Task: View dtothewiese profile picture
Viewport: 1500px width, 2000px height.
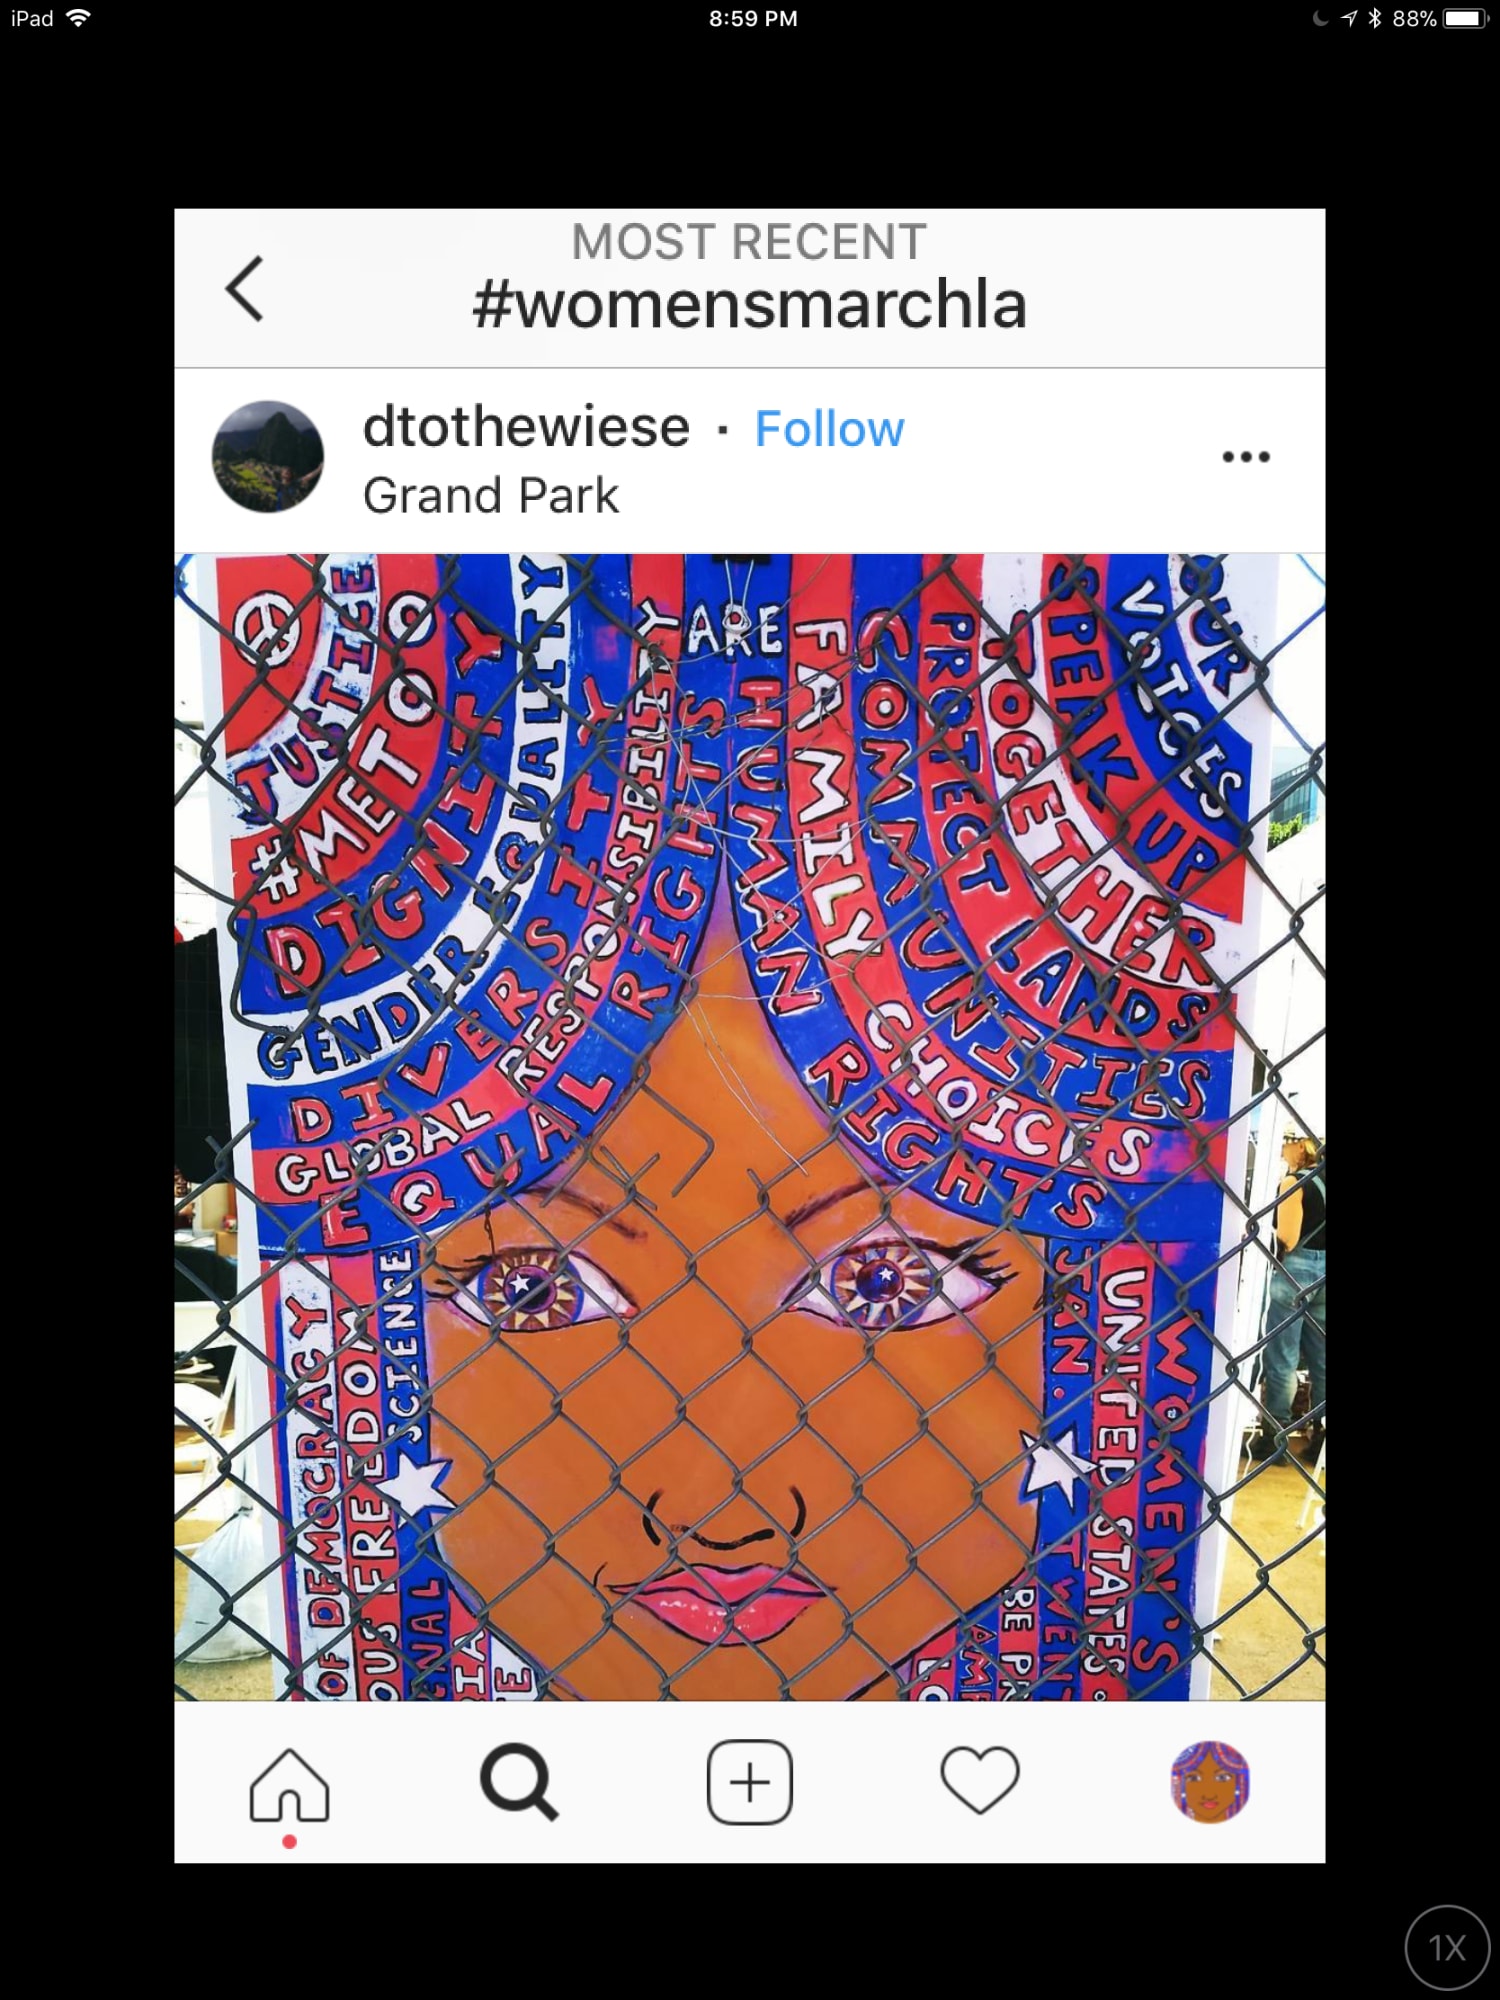Action: 268,457
